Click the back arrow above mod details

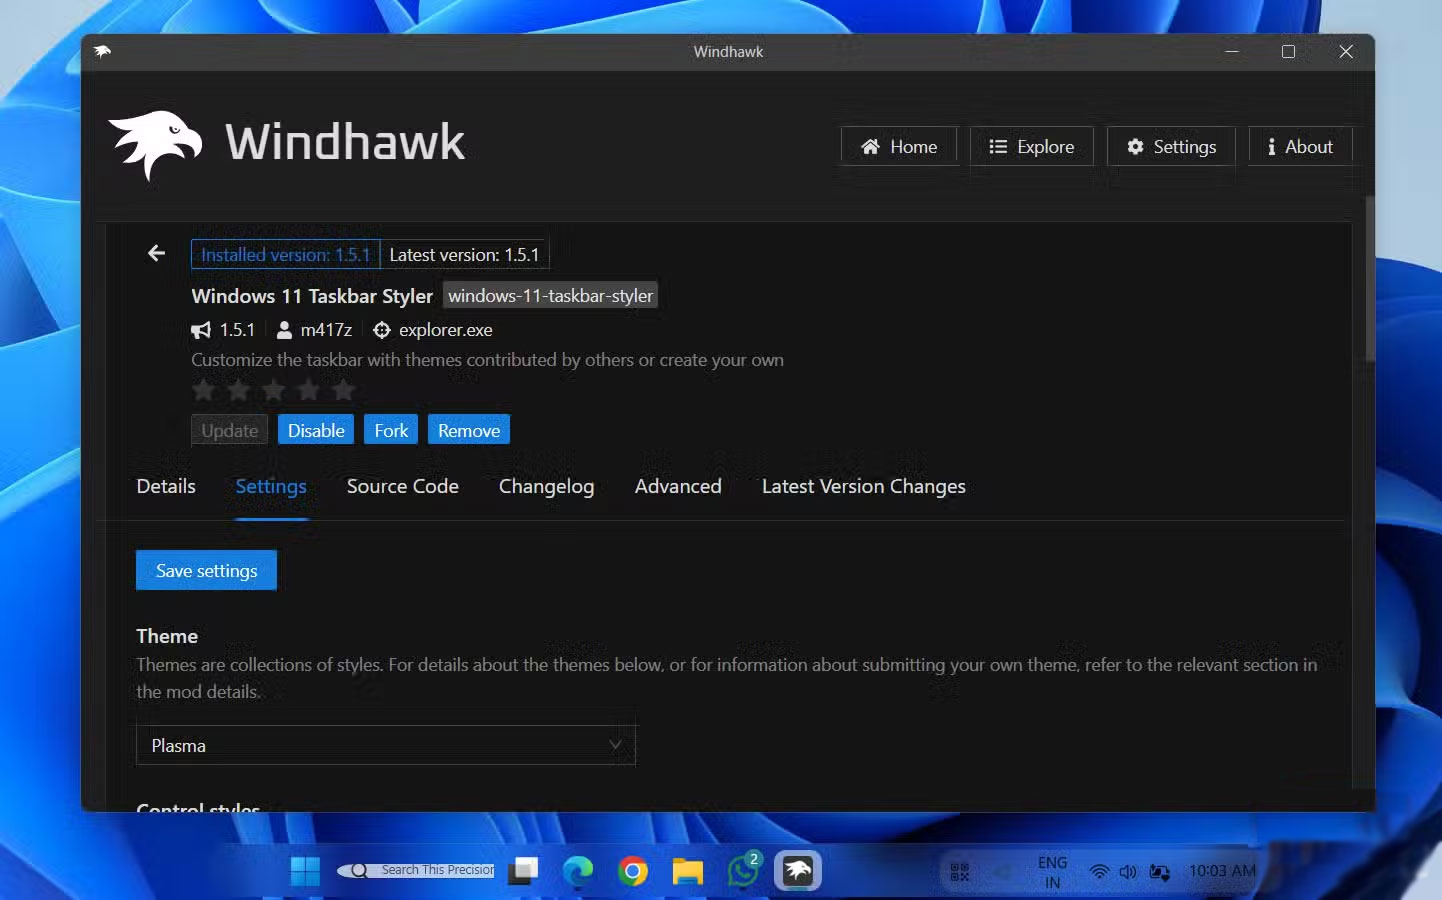coord(155,253)
